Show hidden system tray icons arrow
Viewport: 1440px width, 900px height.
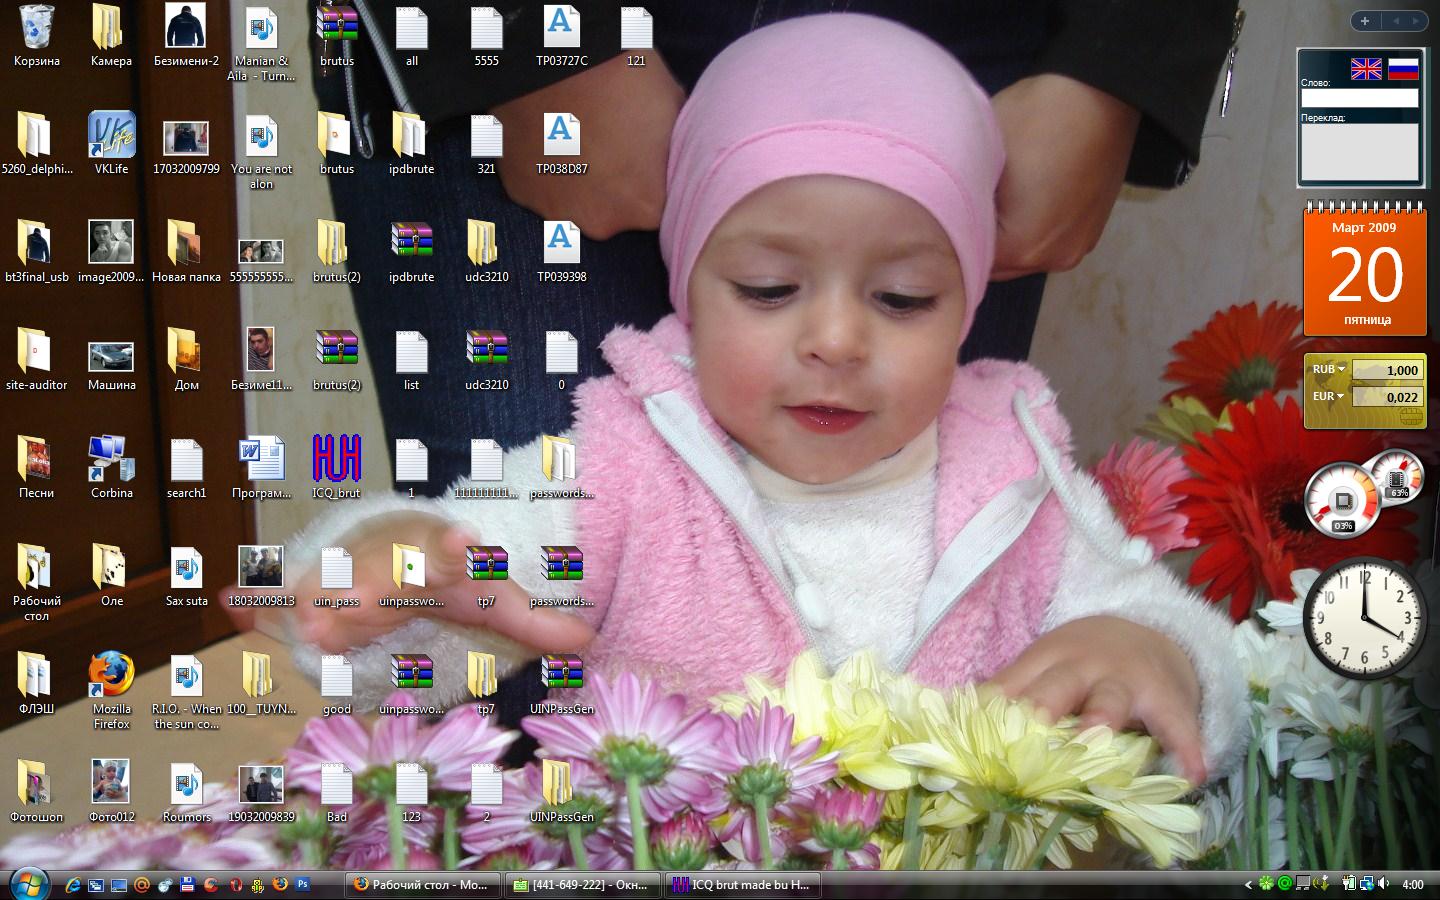1248,884
